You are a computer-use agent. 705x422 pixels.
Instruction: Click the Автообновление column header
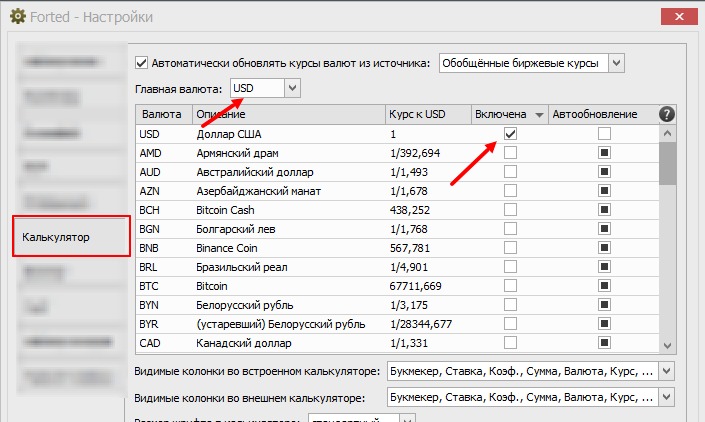click(598, 114)
